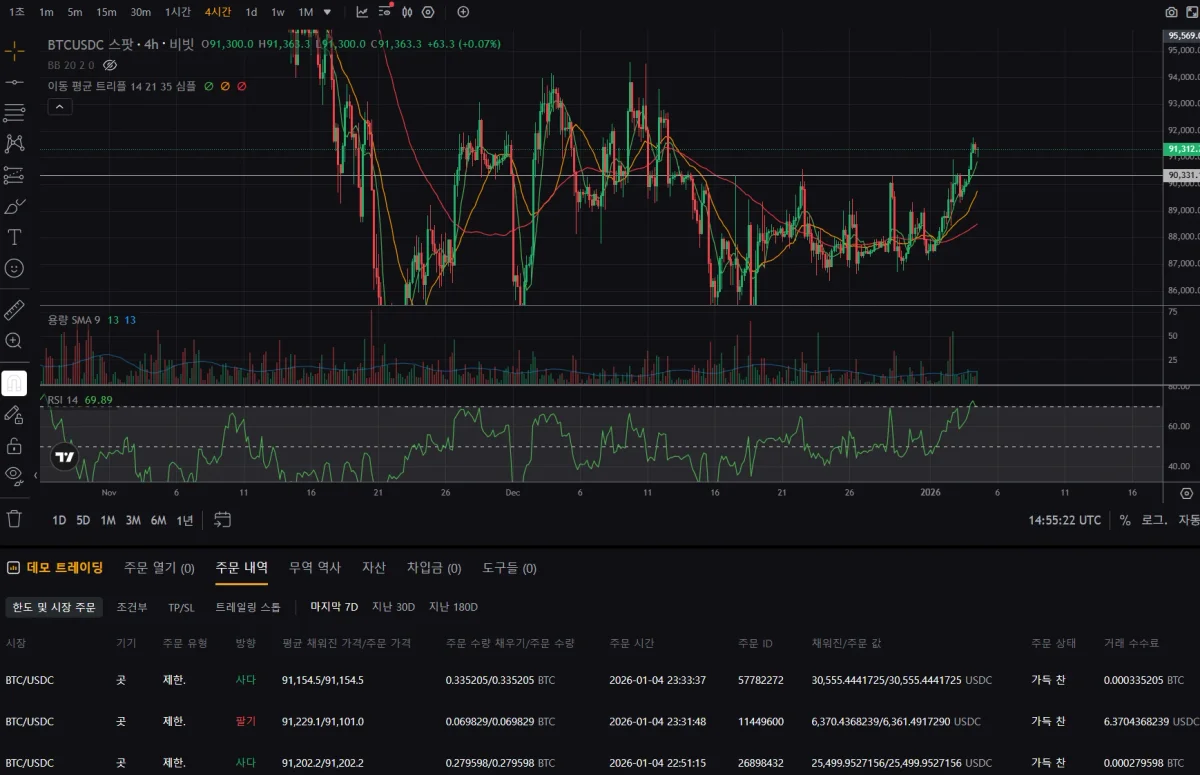Toggle the lock all drawings padlock
The width and height of the screenshot is (1200, 775).
tap(14, 445)
